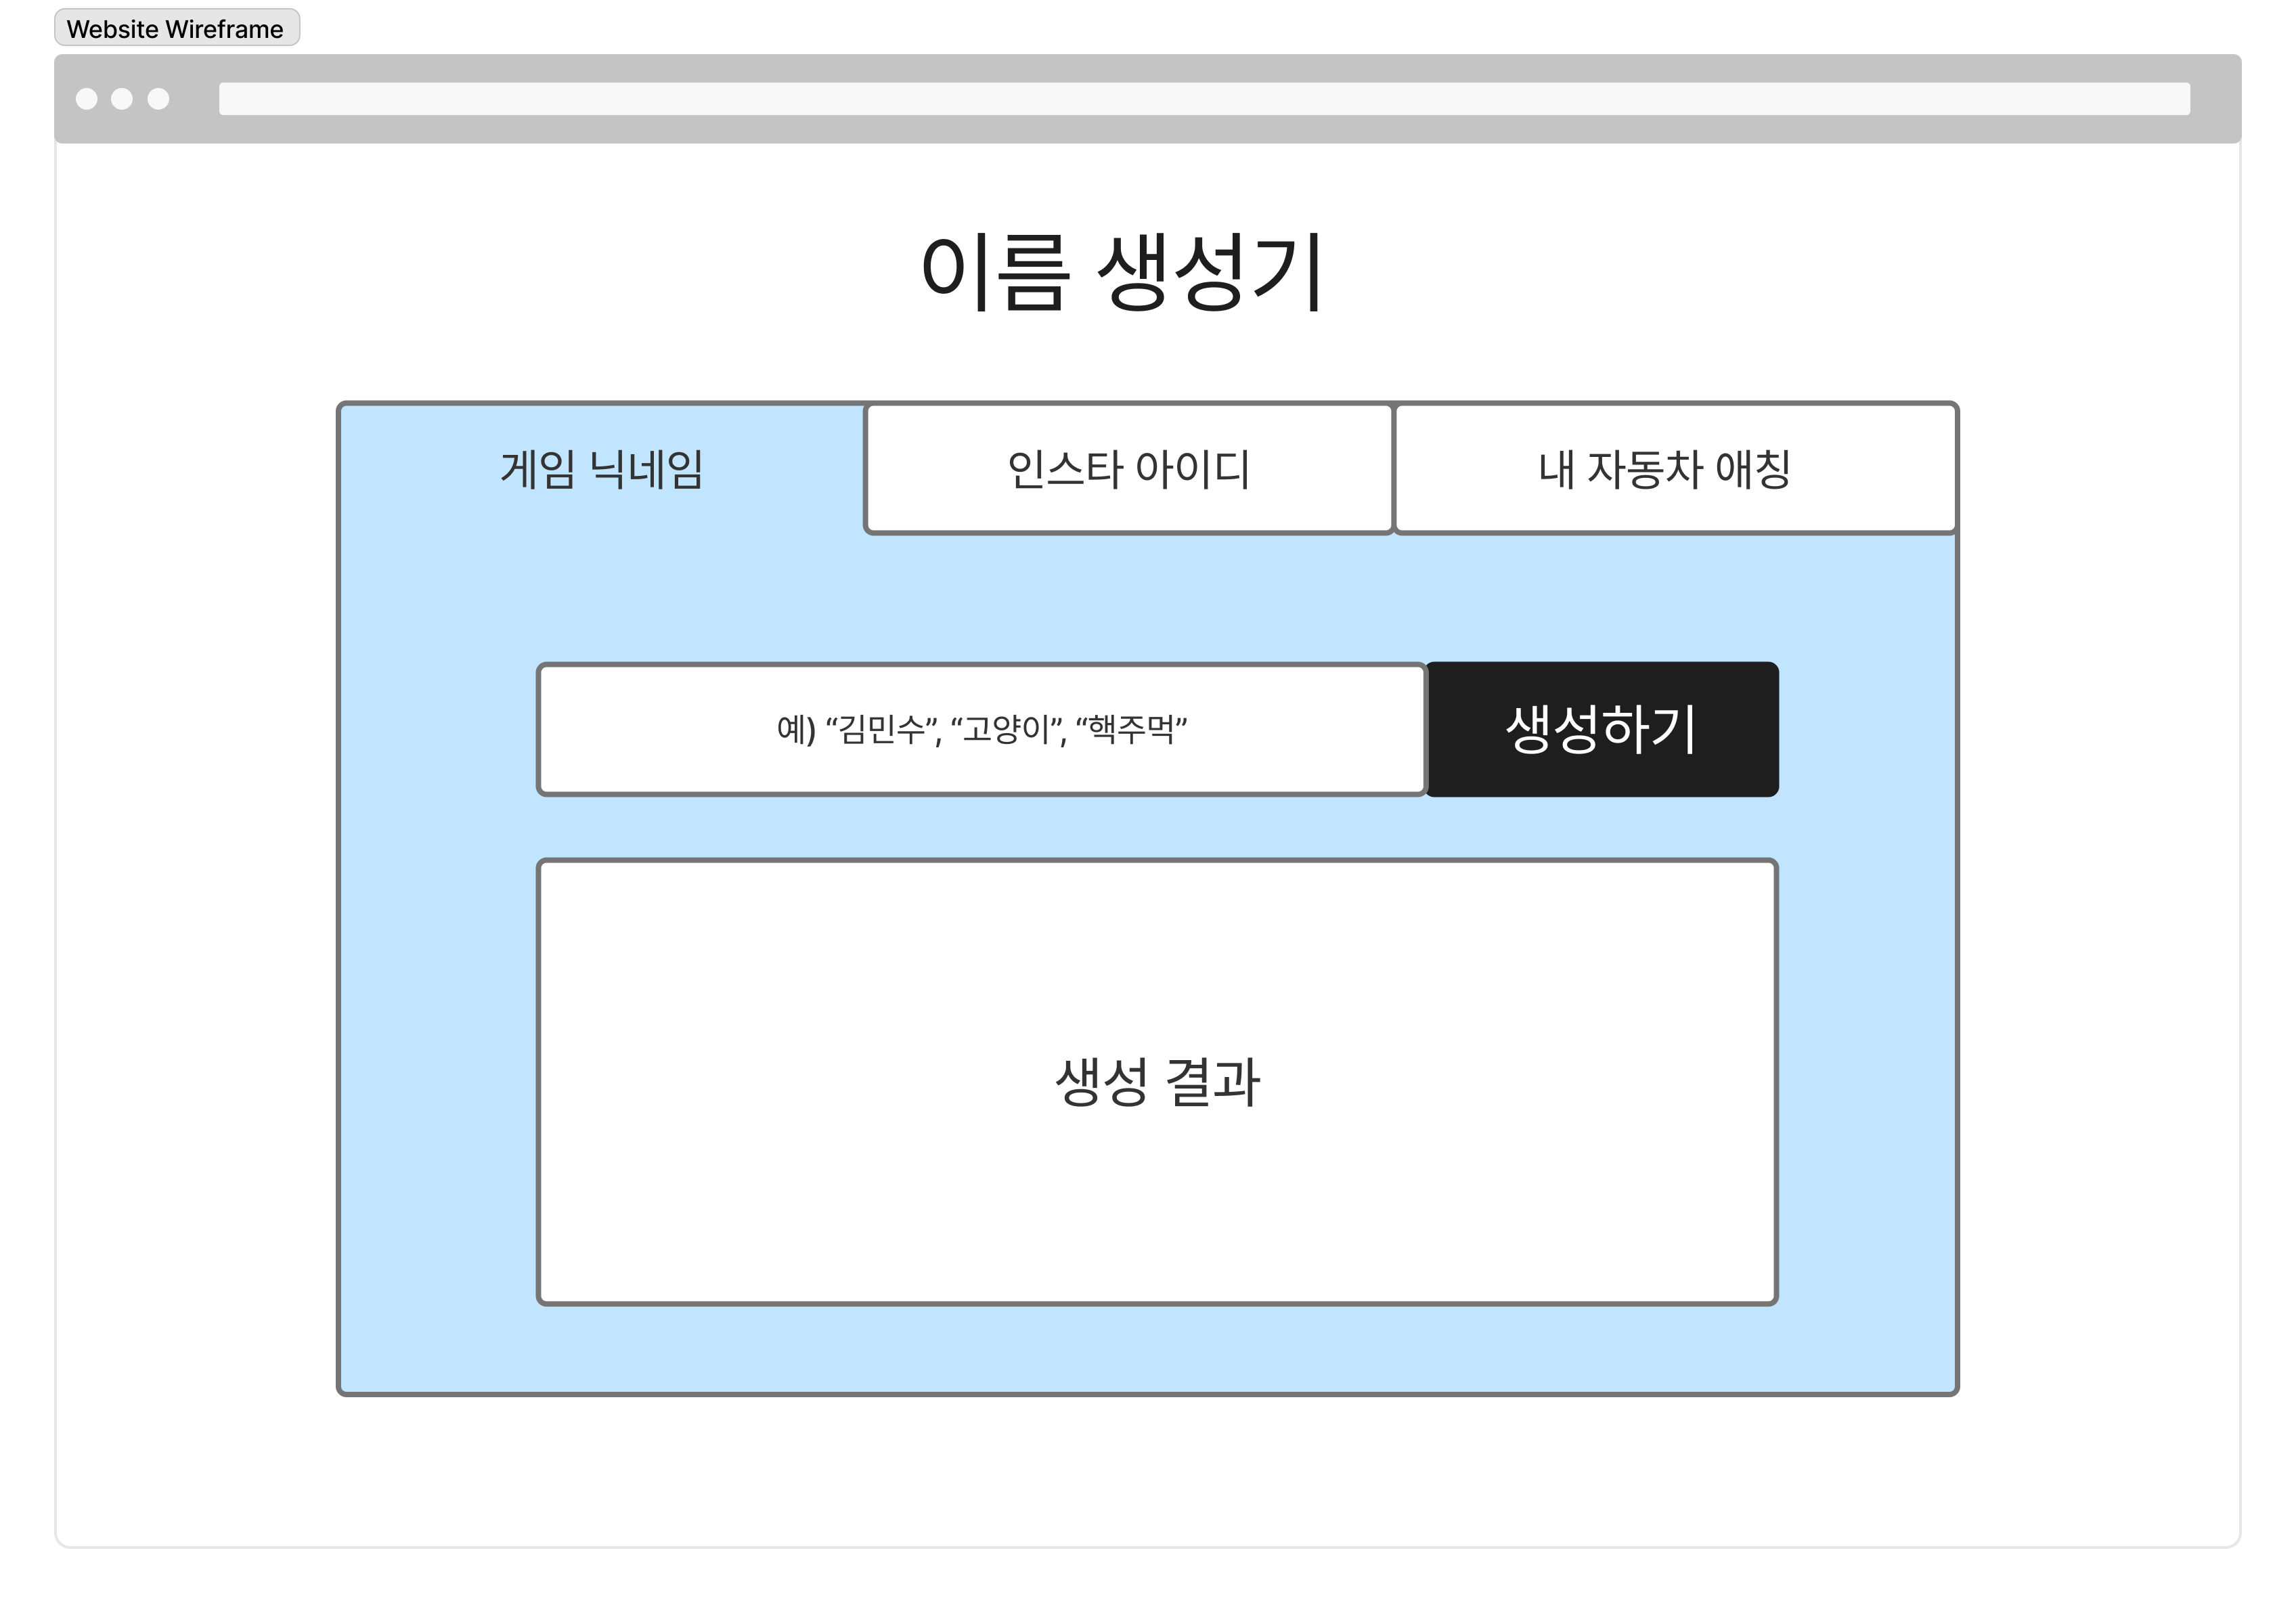Focus the keyword input with 김민수 placeholder
Viewport: 2296px width, 1603px height.
coord(980,729)
